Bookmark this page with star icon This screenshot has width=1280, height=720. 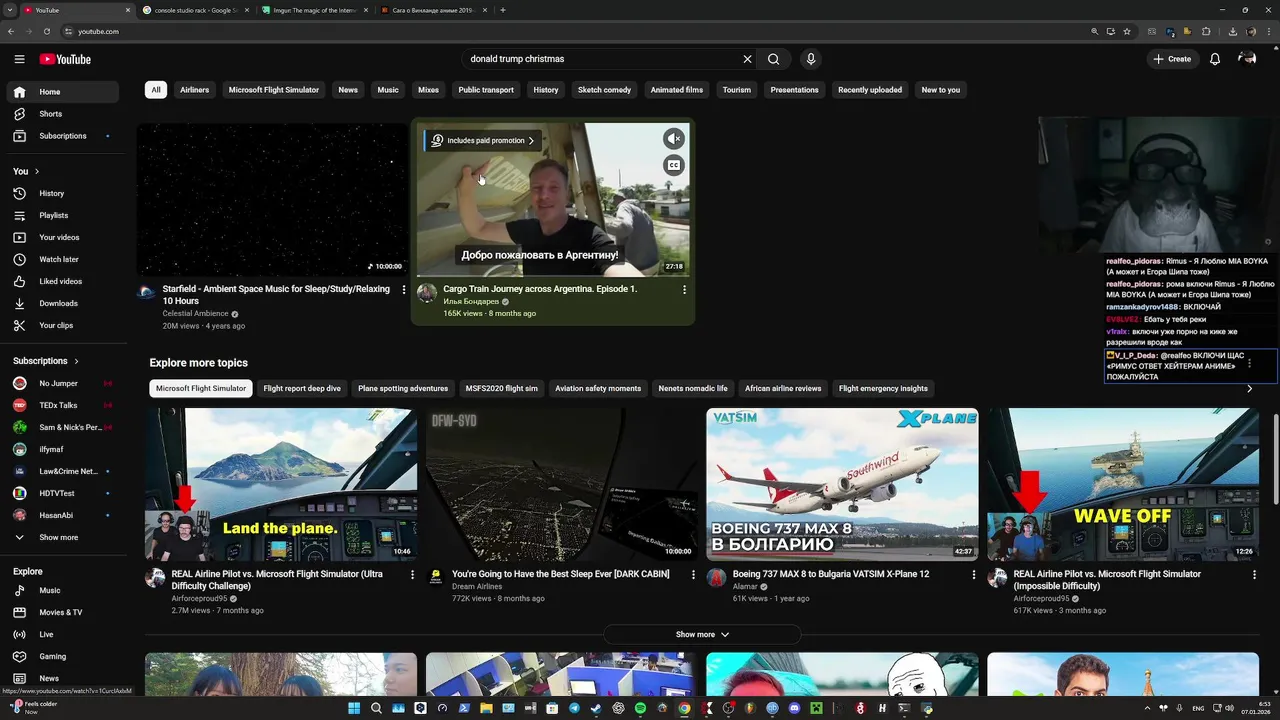point(1127,31)
